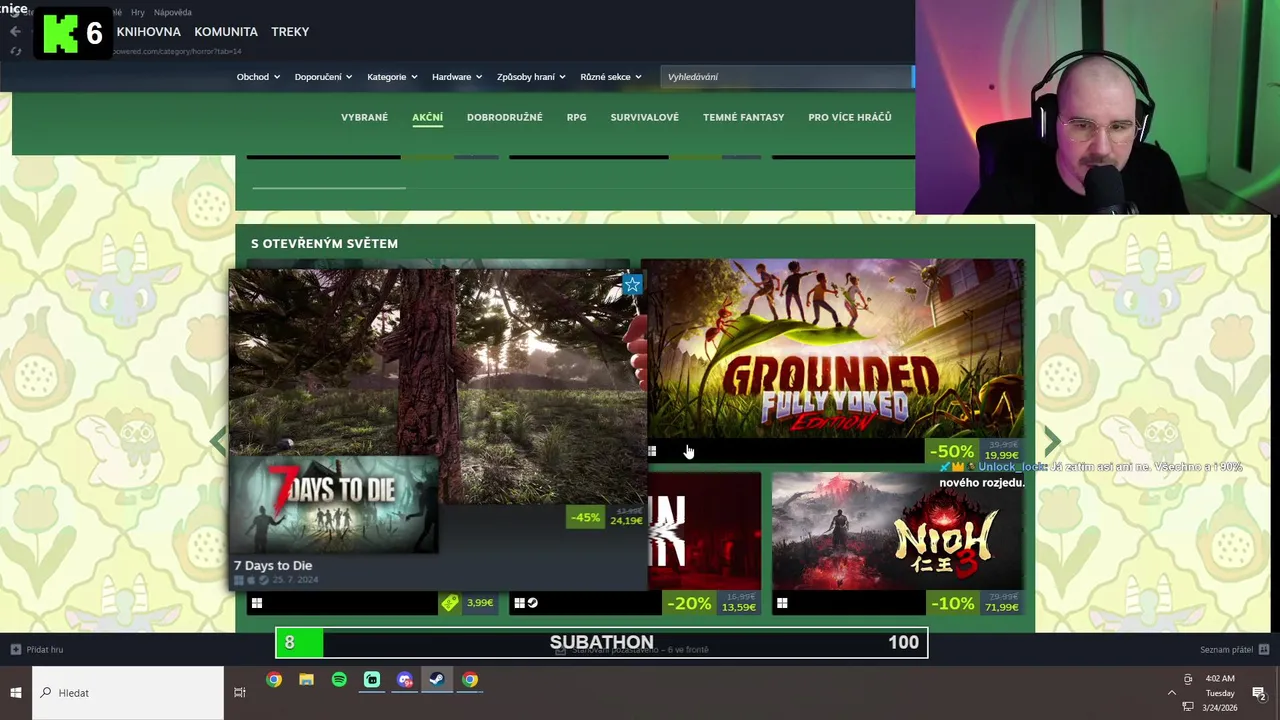This screenshot has width=1280, height=720.
Task: Open the 7 Days to Die capsule image
Action: pyautogui.click(x=335, y=505)
